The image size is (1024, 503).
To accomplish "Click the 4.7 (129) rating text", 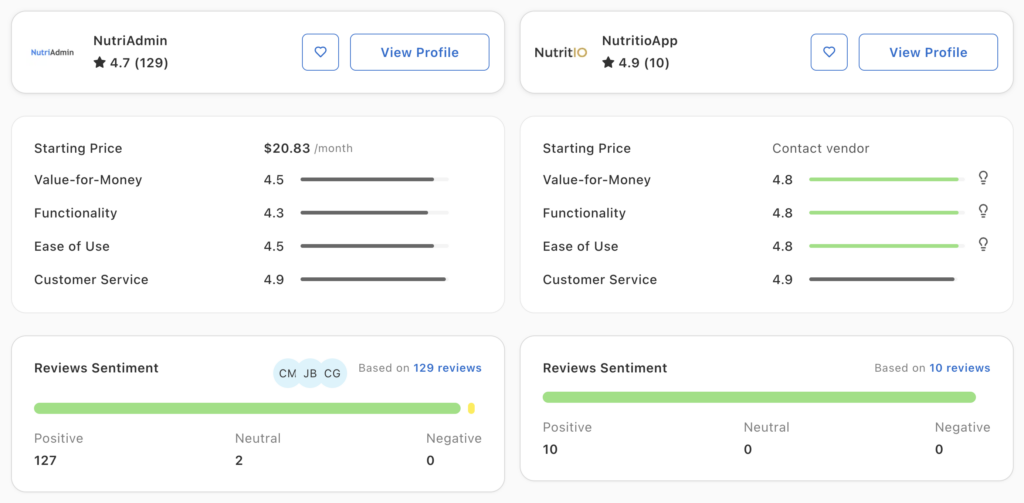I will [x=138, y=63].
